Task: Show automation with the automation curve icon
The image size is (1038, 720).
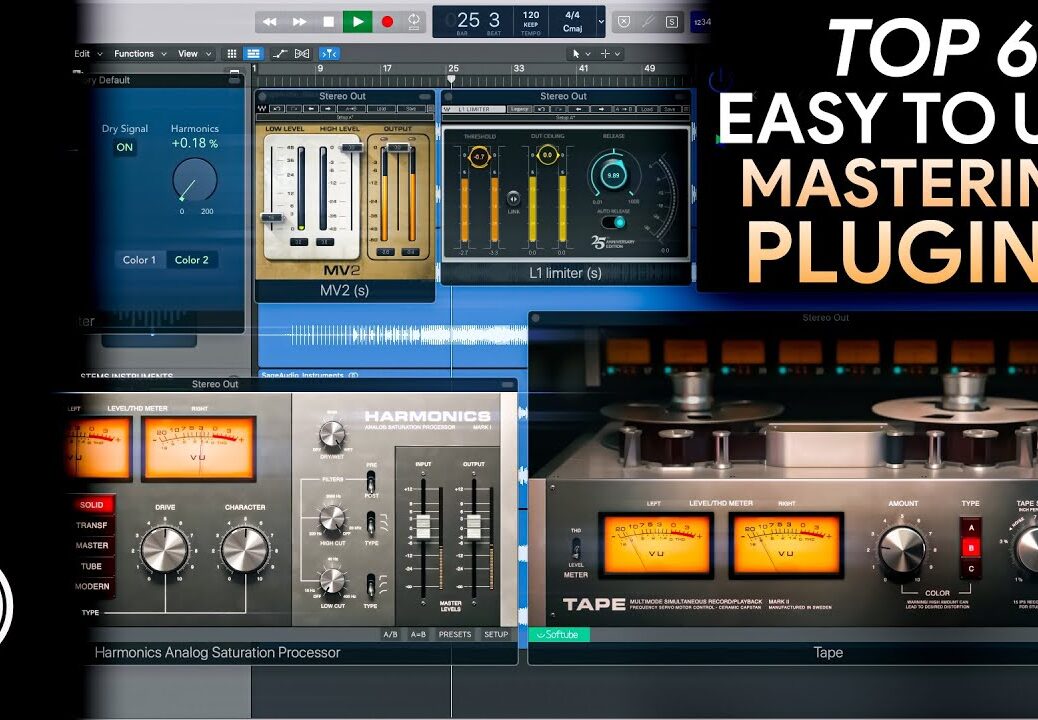Action: tap(280, 54)
